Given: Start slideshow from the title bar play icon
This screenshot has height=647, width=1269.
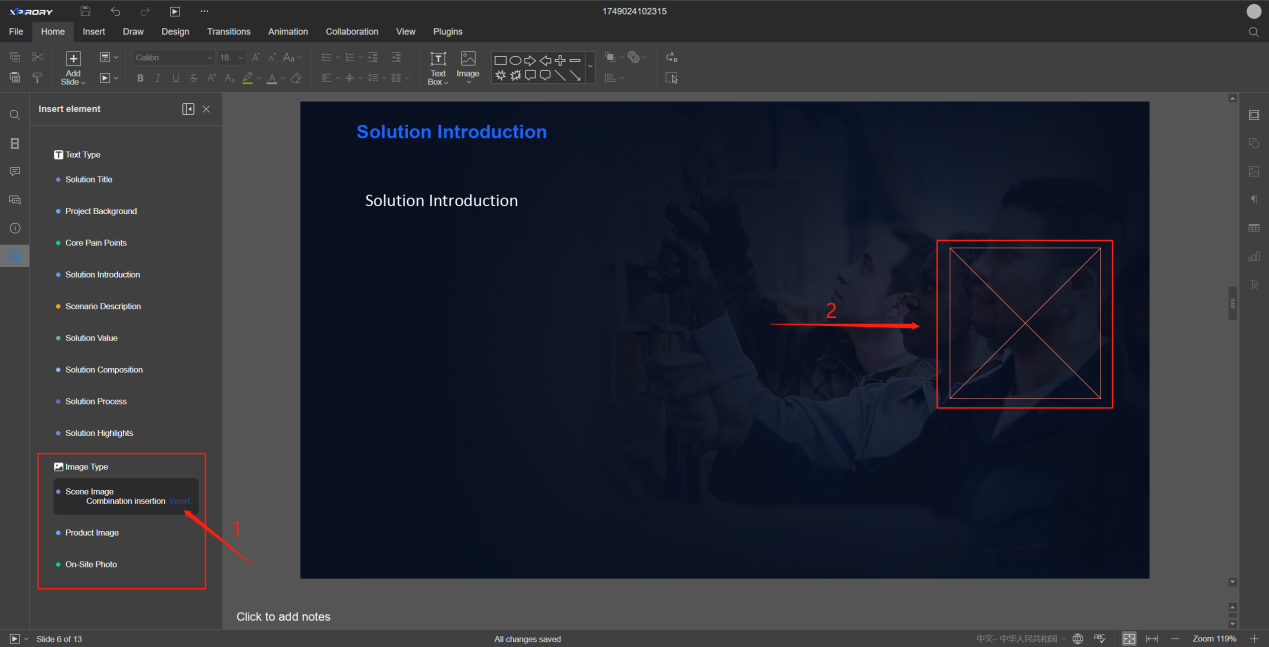Looking at the screenshot, I should click(175, 11).
